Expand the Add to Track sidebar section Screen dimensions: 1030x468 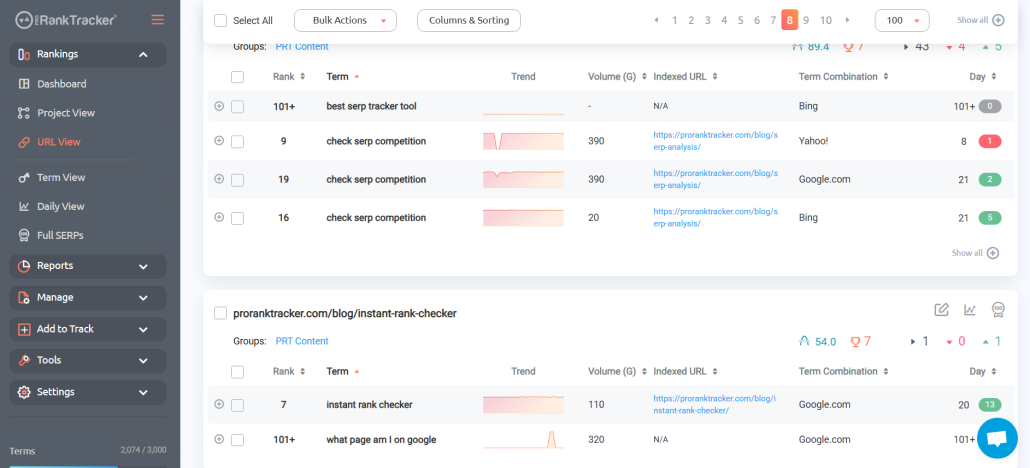(88, 329)
